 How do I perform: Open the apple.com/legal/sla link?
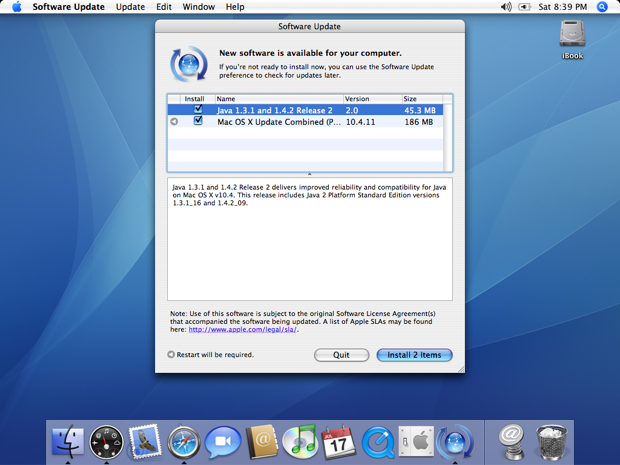(x=242, y=329)
